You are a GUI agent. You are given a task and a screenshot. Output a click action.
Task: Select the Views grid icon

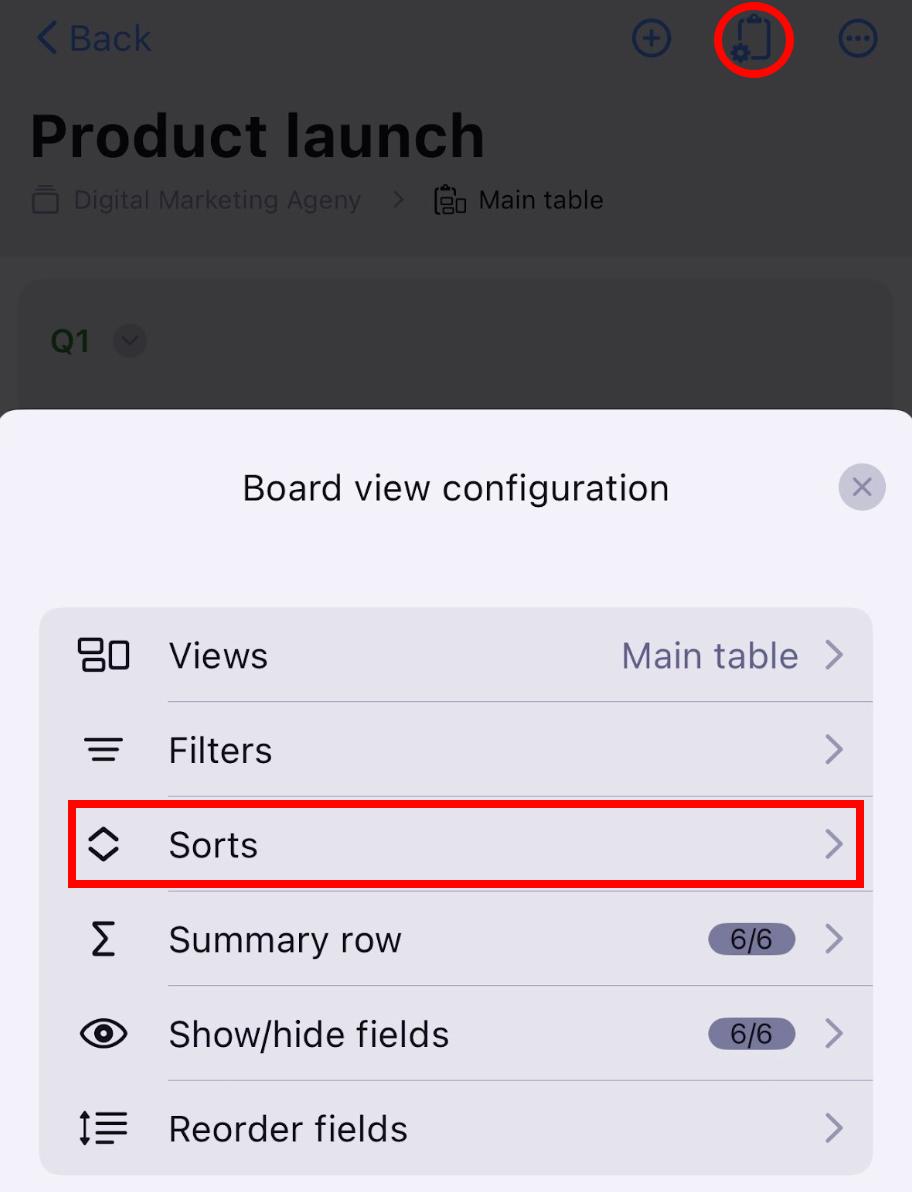point(104,655)
